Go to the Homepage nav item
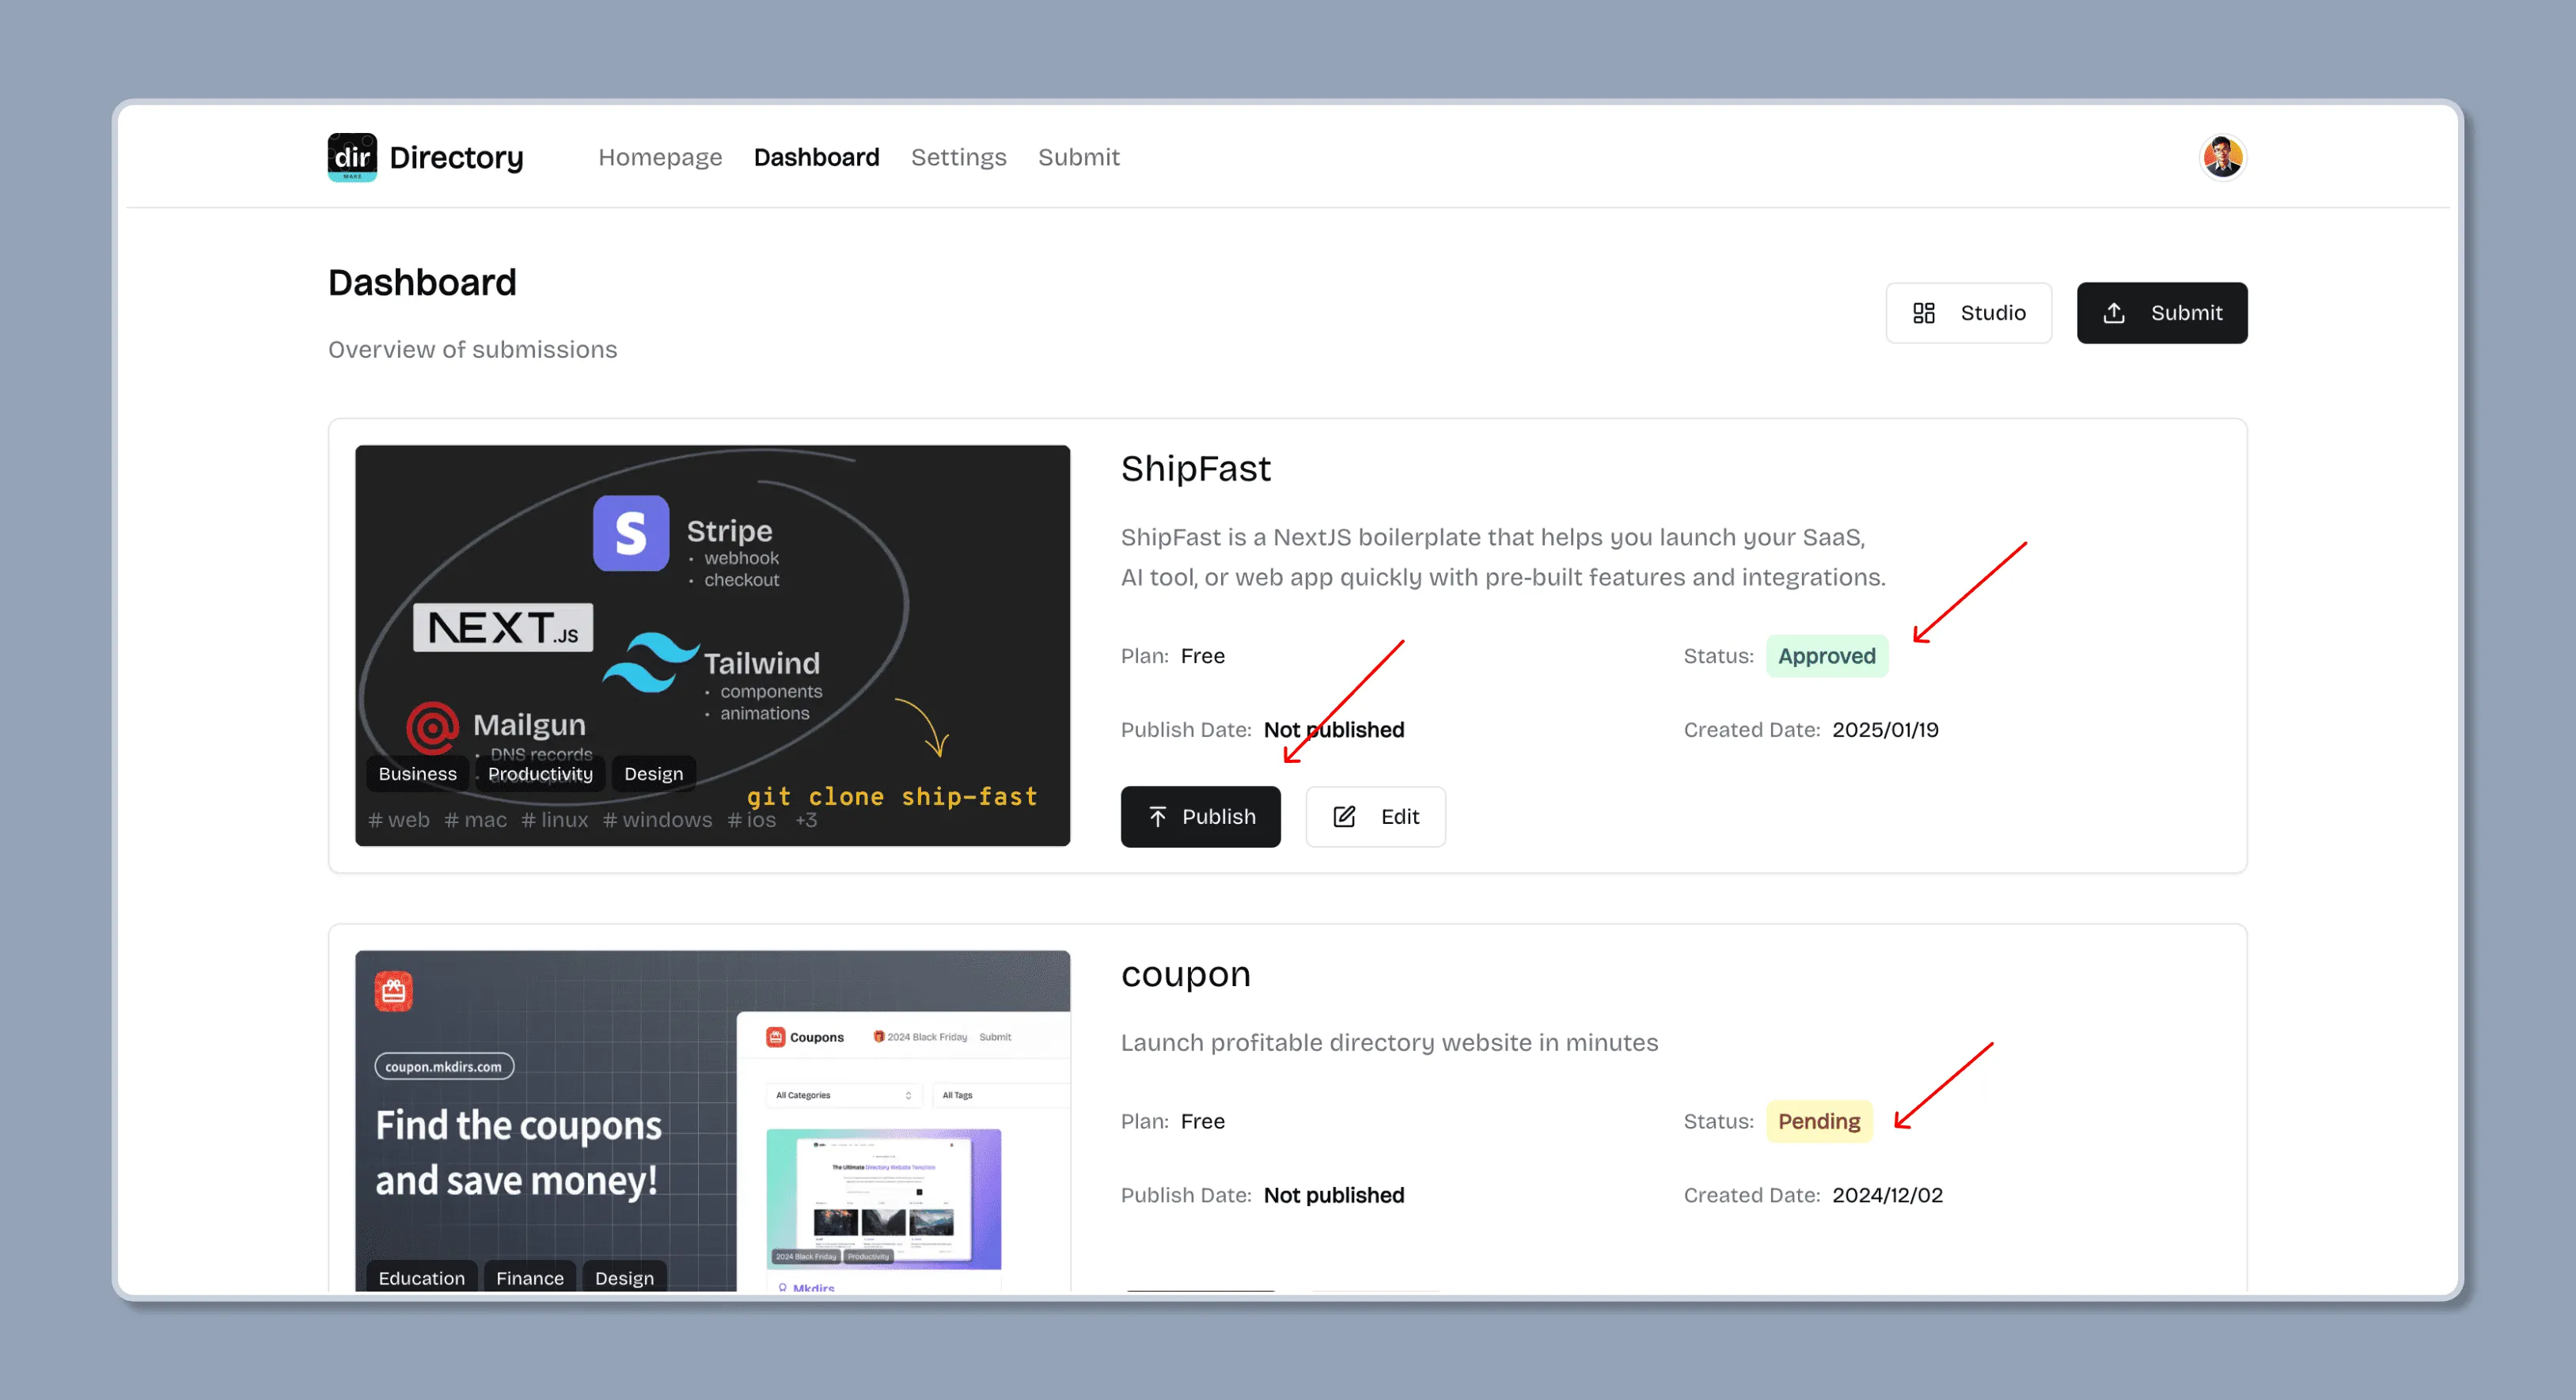The height and width of the screenshot is (1400, 2576). tap(659, 157)
